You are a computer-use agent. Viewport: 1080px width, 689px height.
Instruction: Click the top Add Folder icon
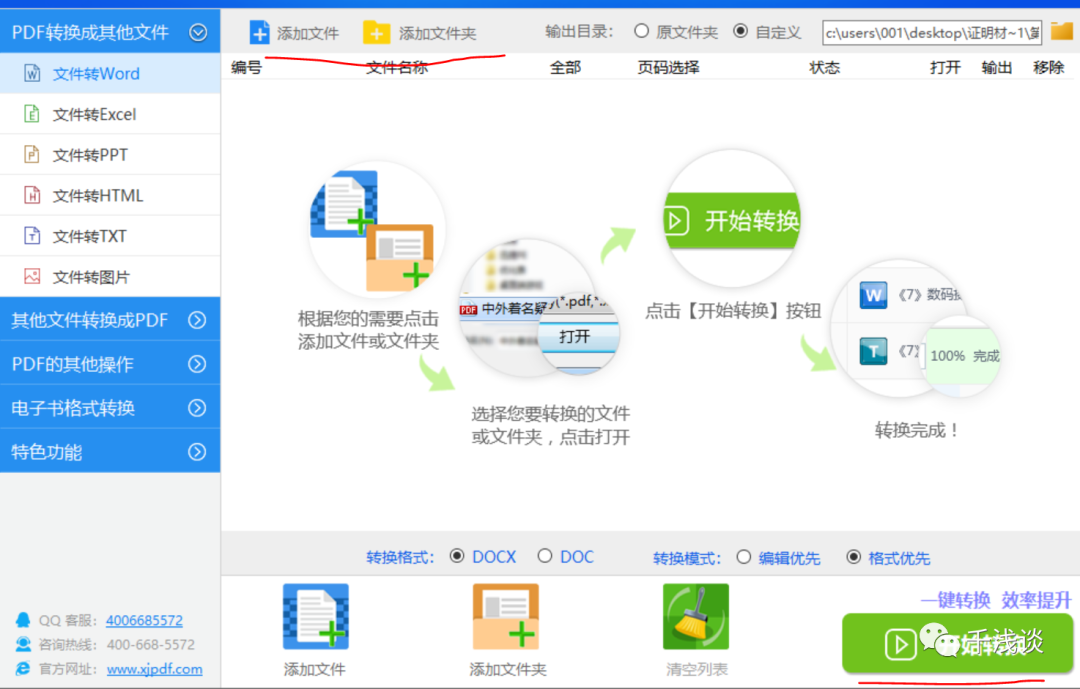[x=376, y=32]
